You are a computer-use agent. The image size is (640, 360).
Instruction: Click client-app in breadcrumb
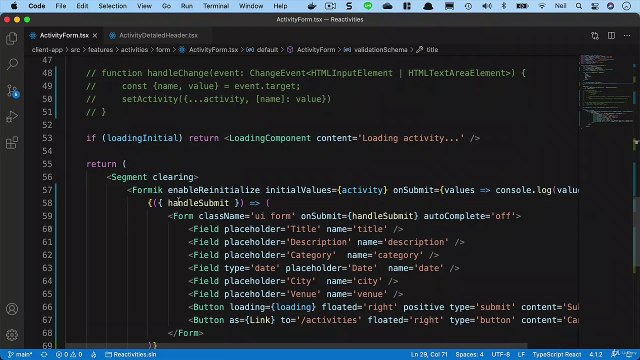pos(47,50)
